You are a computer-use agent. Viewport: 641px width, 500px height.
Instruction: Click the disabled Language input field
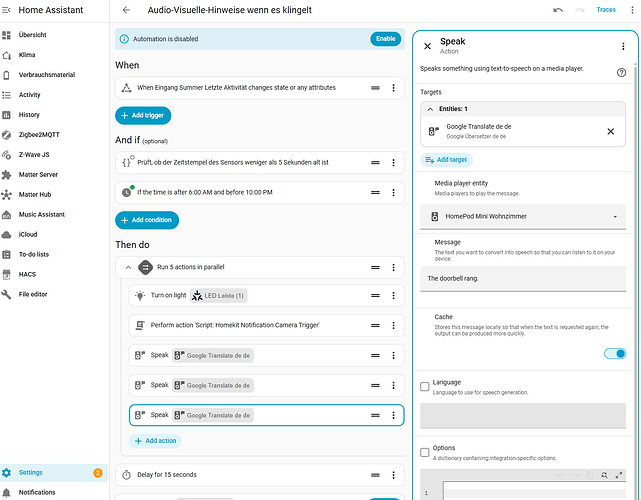click(x=523, y=416)
